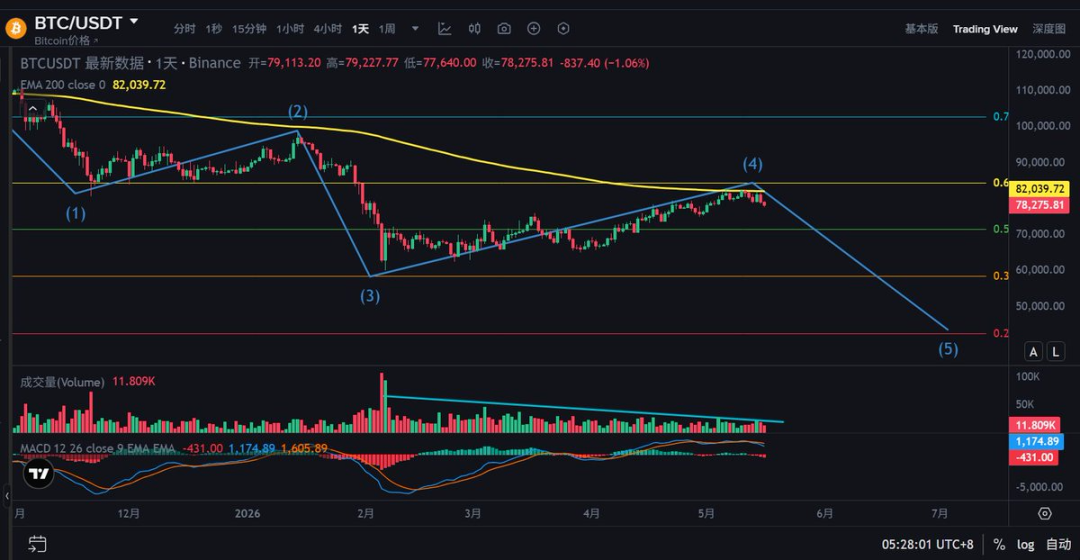The height and width of the screenshot is (560, 1080).
Task: Open more timeframes dropdown arrow
Action: (x=415, y=29)
